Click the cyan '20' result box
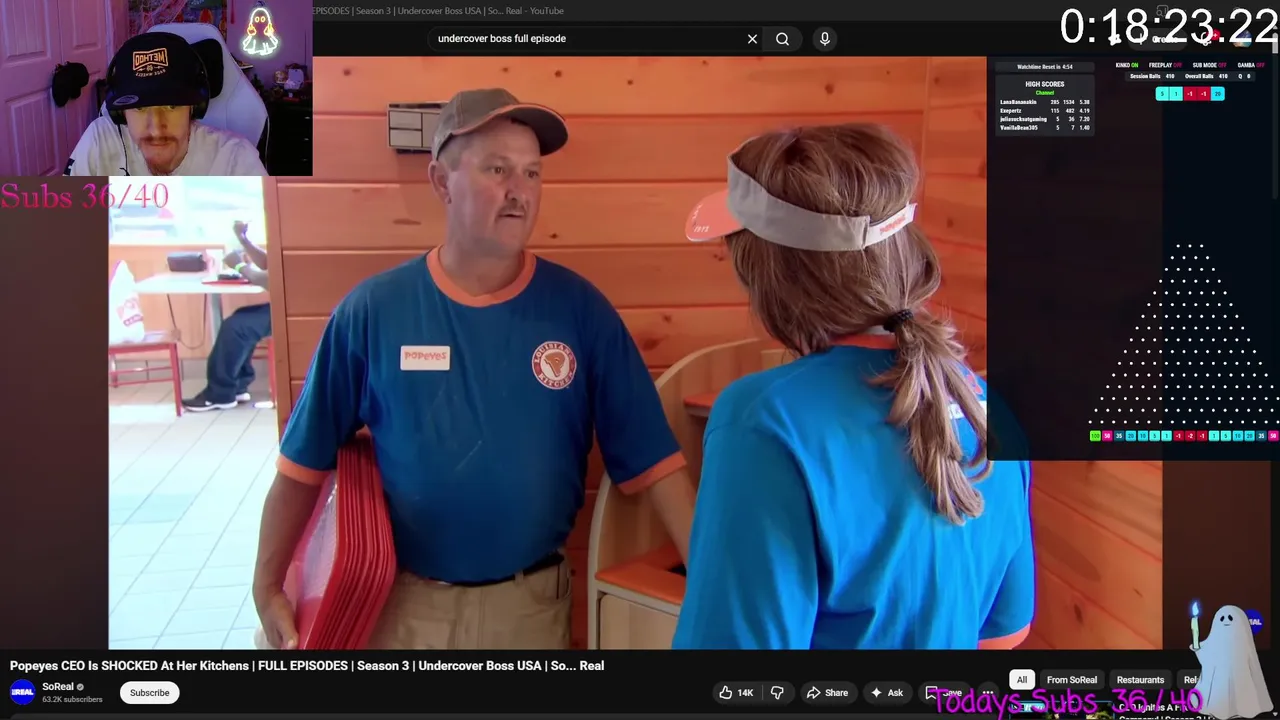Image resolution: width=1280 pixels, height=720 pixels. (1217, 94)
